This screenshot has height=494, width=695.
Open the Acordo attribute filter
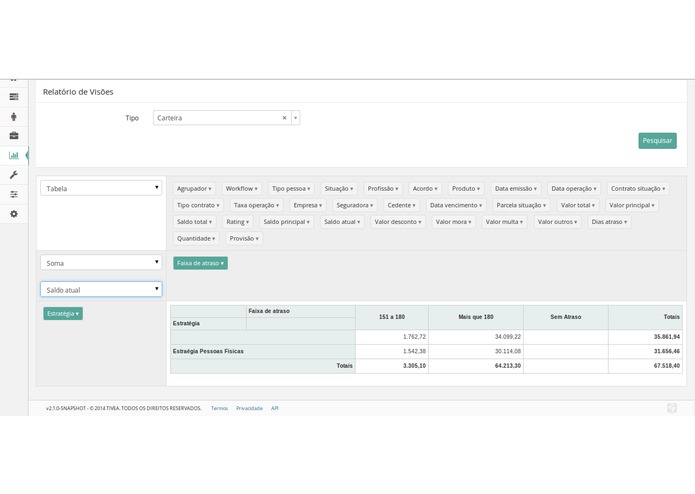point(425,188)
